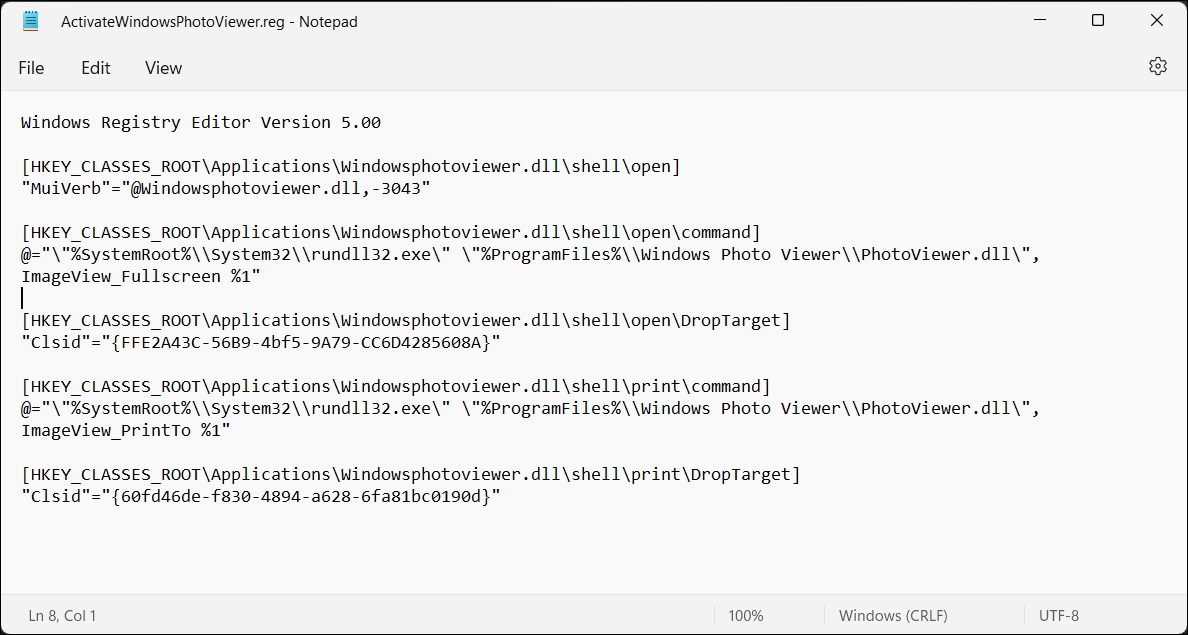Click Windows (CRLF) line ending indicator
The width and height of the screenshot is (1188, 635).
coord(893,616)
